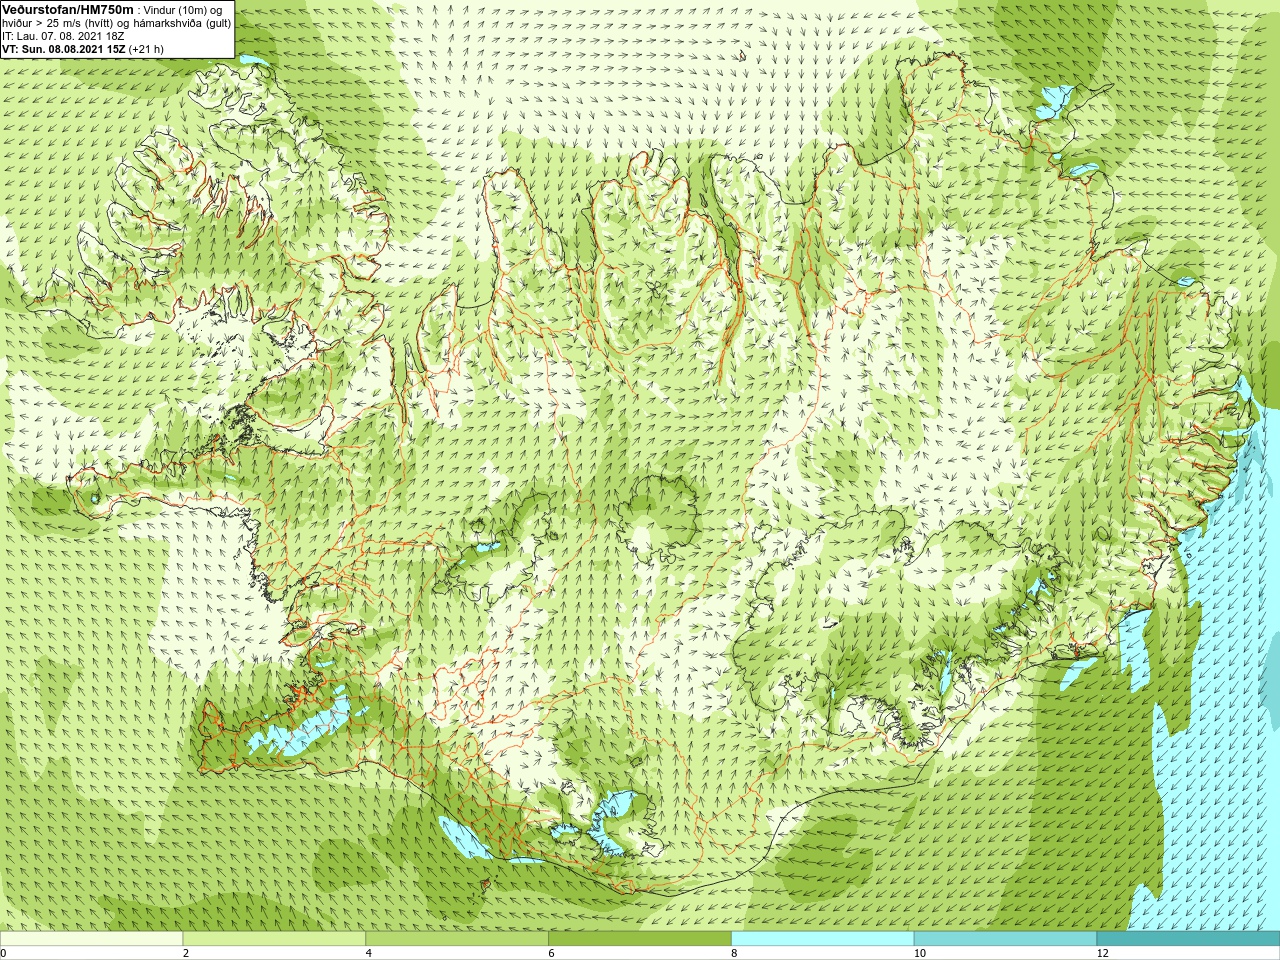Click the 6–8 m/s dark green legend swatch

tap(640, 939)
